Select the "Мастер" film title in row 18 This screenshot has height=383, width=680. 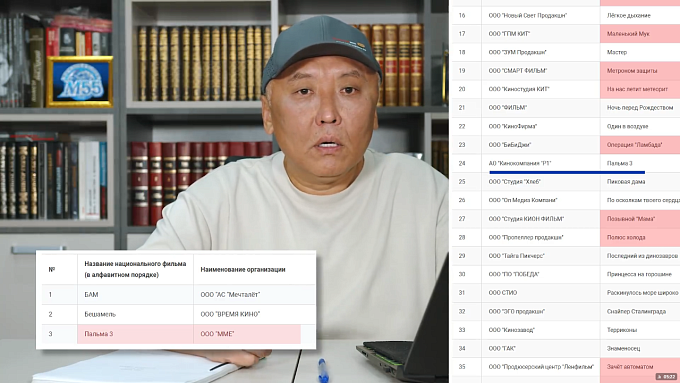click(x=640, y=52)
